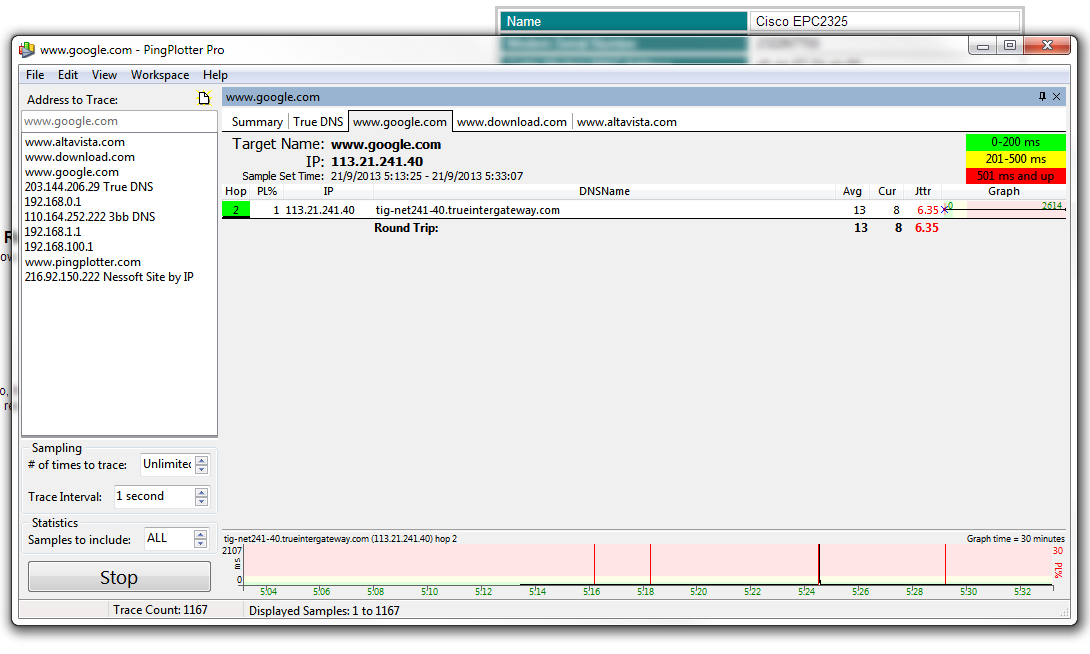Open the File menu

(35, 74)
